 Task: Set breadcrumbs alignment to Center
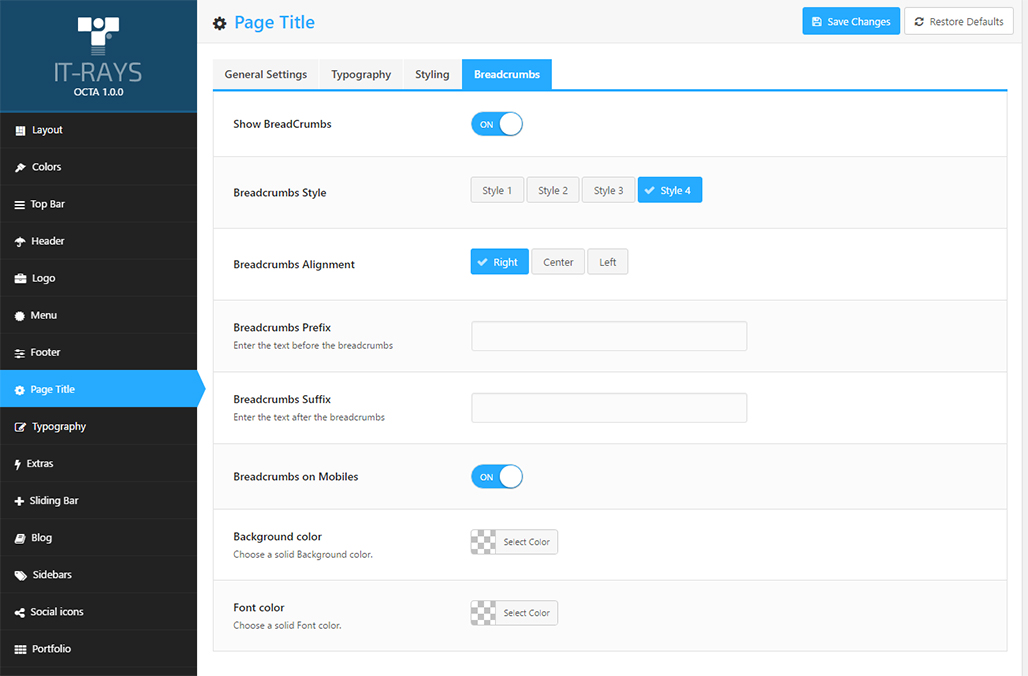pos(558,262)
